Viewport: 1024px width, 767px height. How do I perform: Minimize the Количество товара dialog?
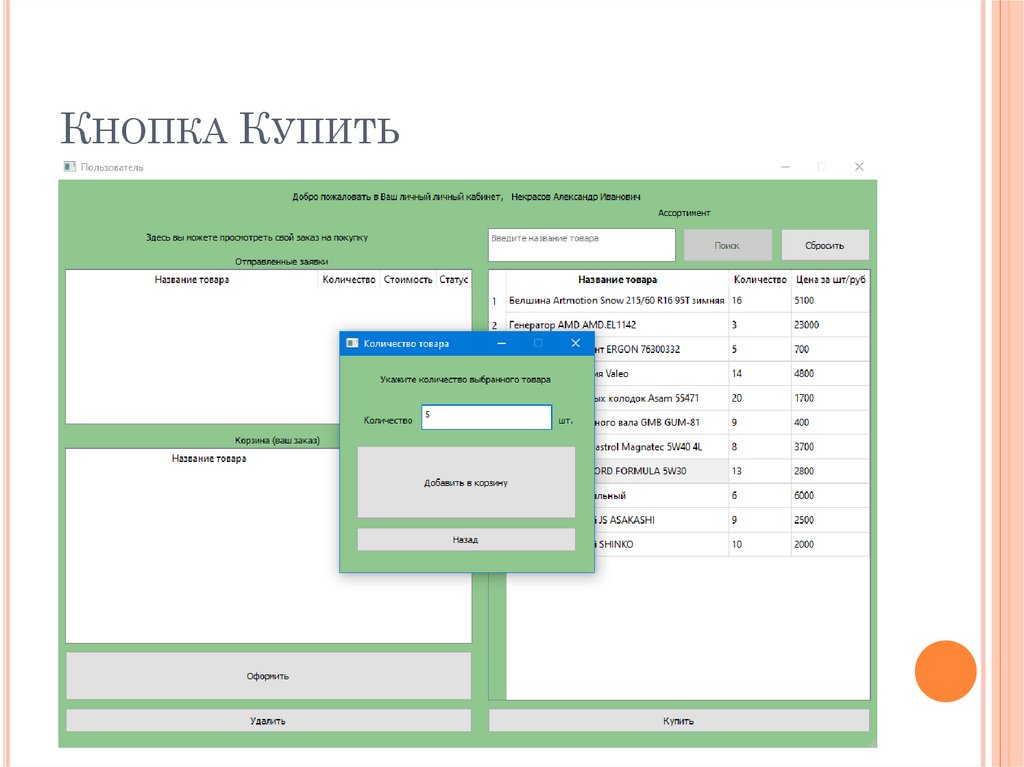[501, 343]
